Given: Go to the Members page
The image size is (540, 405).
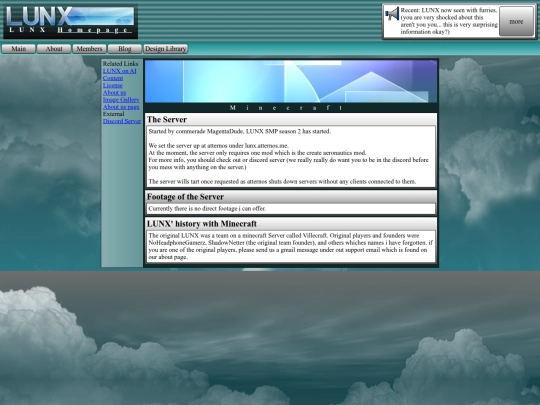Looking at the screenshot, I should click(x=90, y=49).
